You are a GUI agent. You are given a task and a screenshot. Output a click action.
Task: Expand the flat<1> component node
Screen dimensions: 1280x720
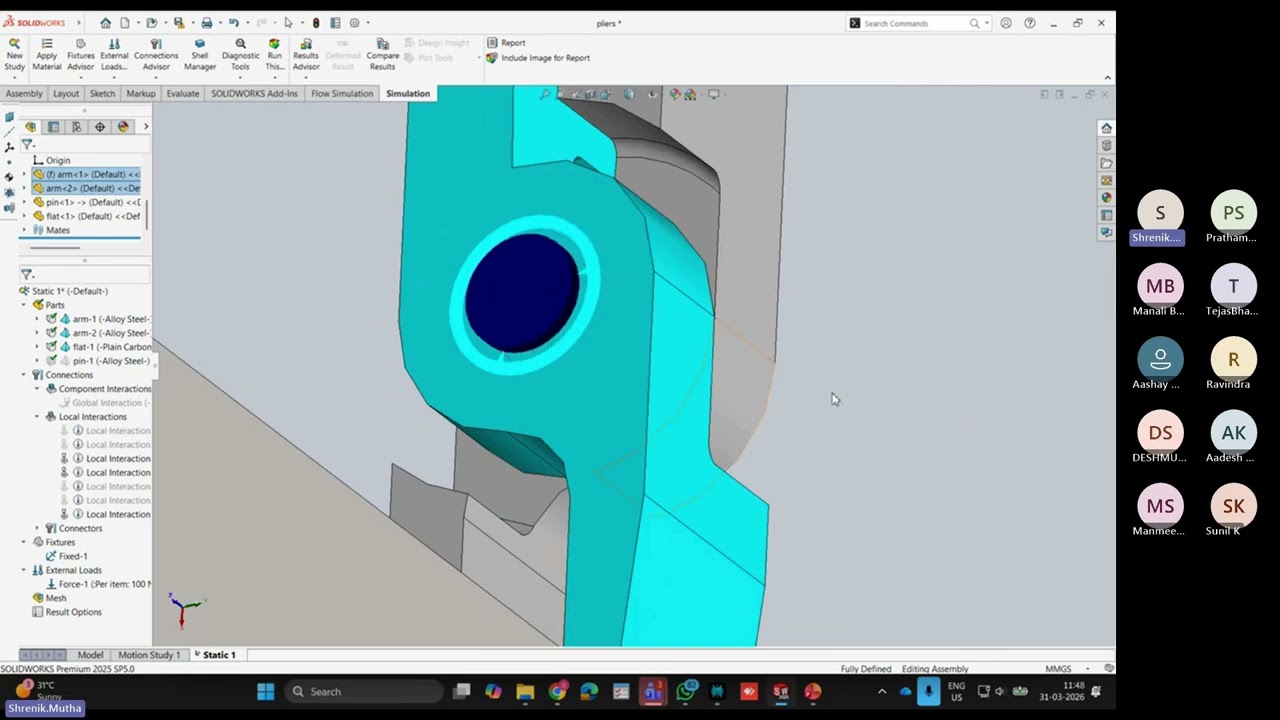(x=24, y=216)
